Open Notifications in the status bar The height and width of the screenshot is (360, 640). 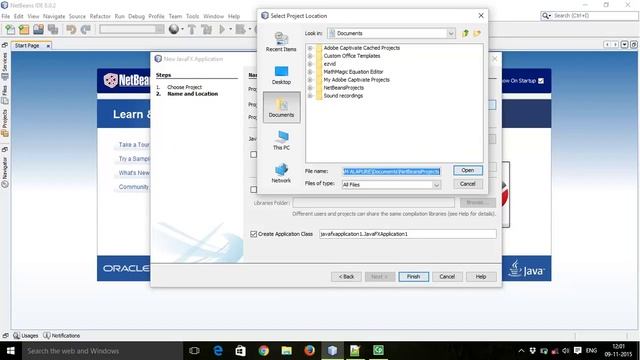[x=62, y=336]
